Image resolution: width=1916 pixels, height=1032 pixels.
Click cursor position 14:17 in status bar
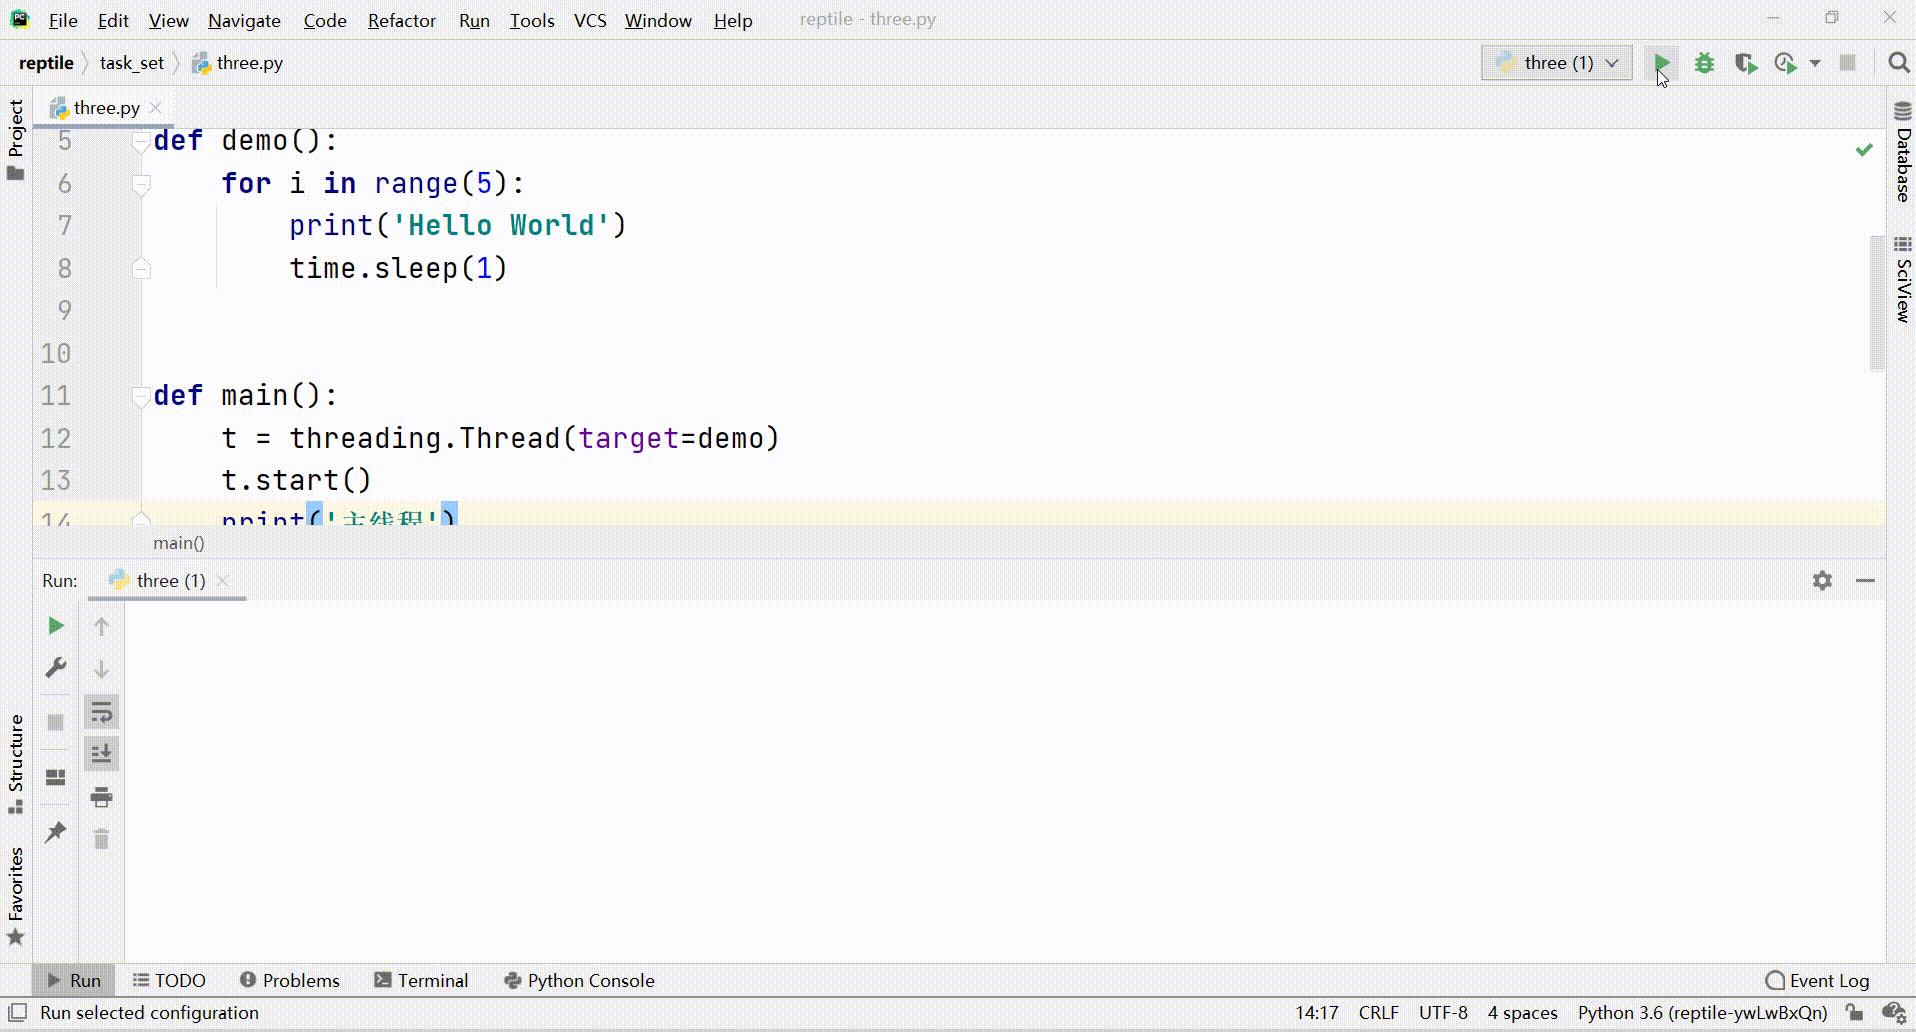click(1316, 1013)
